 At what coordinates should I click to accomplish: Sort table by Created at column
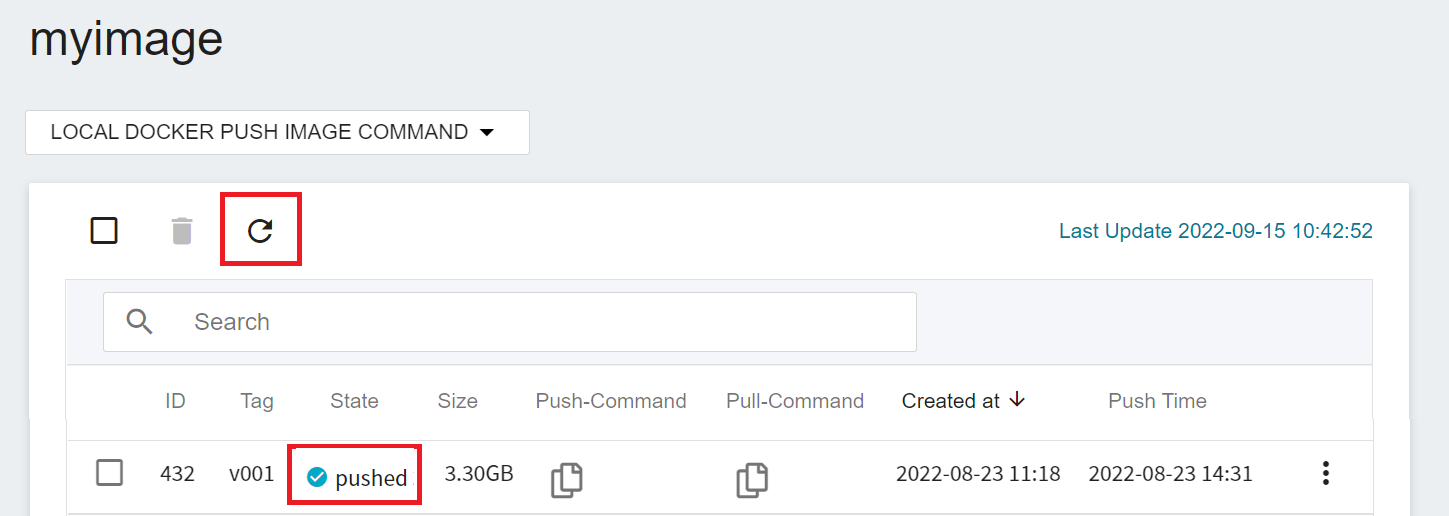click(x=950, y=401)
